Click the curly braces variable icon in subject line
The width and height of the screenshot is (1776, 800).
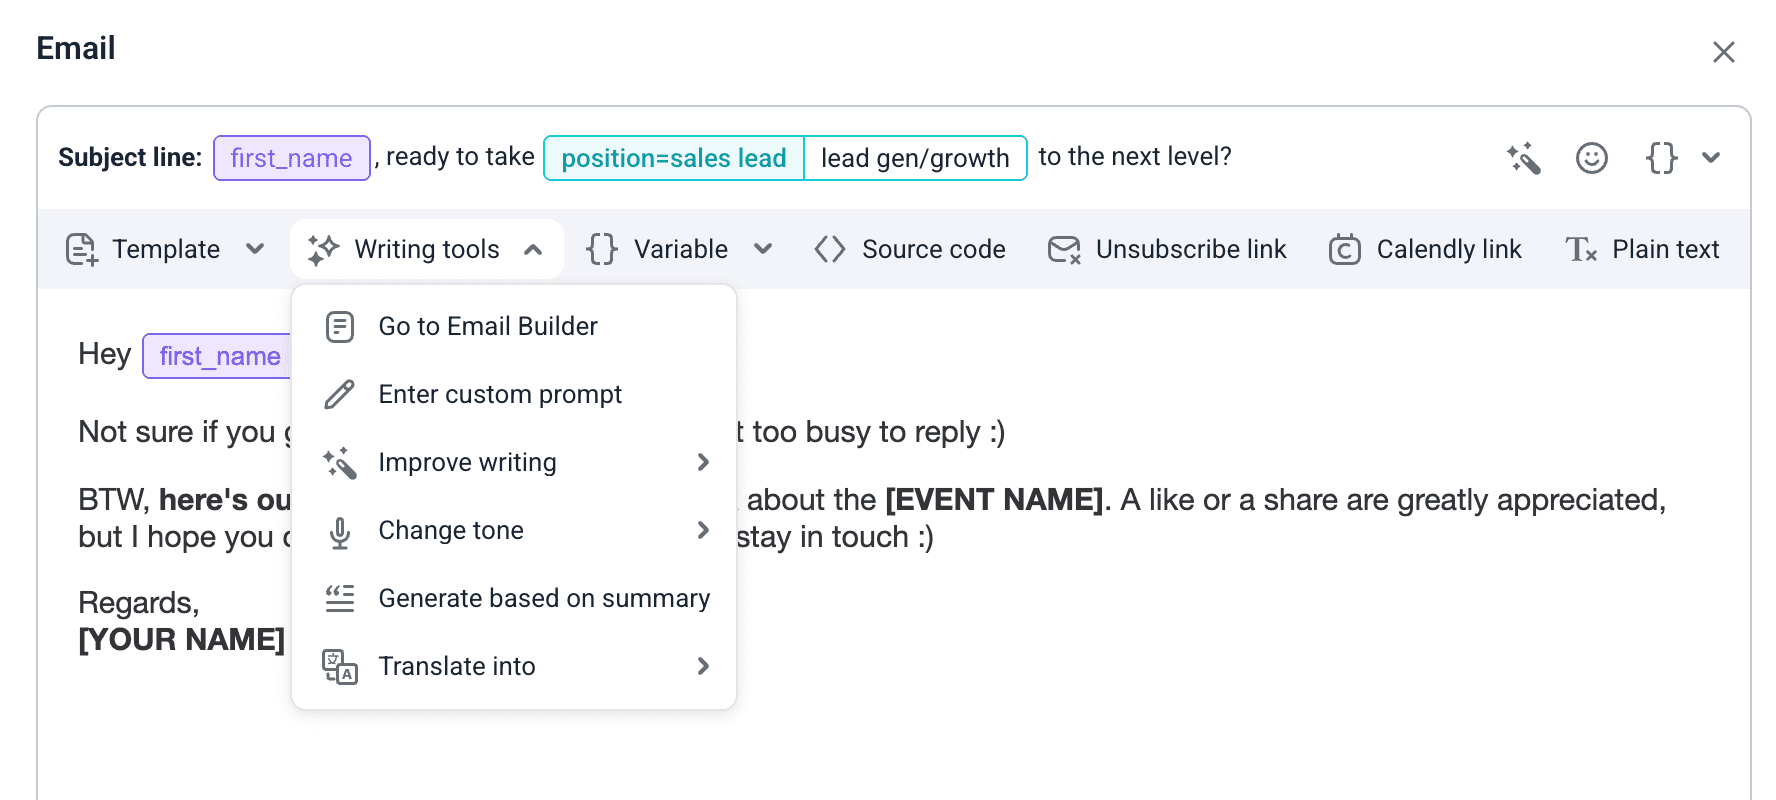coord(1661,158)
